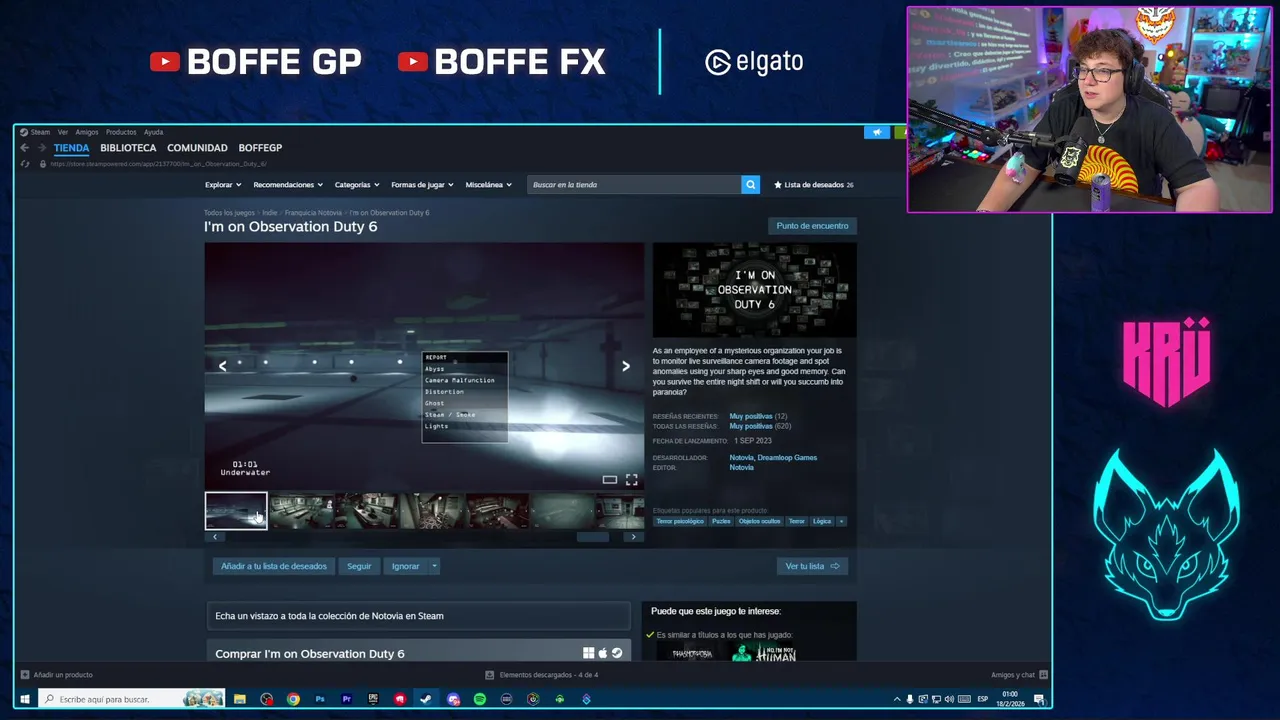Select the first highlighted underwater screenshot thumbnail
This screenshot has height=720, width=1280.
(x=236, y=511)
